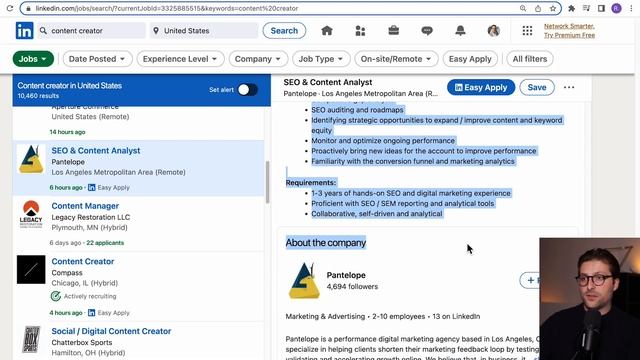The width and height of the screenshot is (640, 360).
Task: Open the browser media control icon
Action: coord(587,8)
